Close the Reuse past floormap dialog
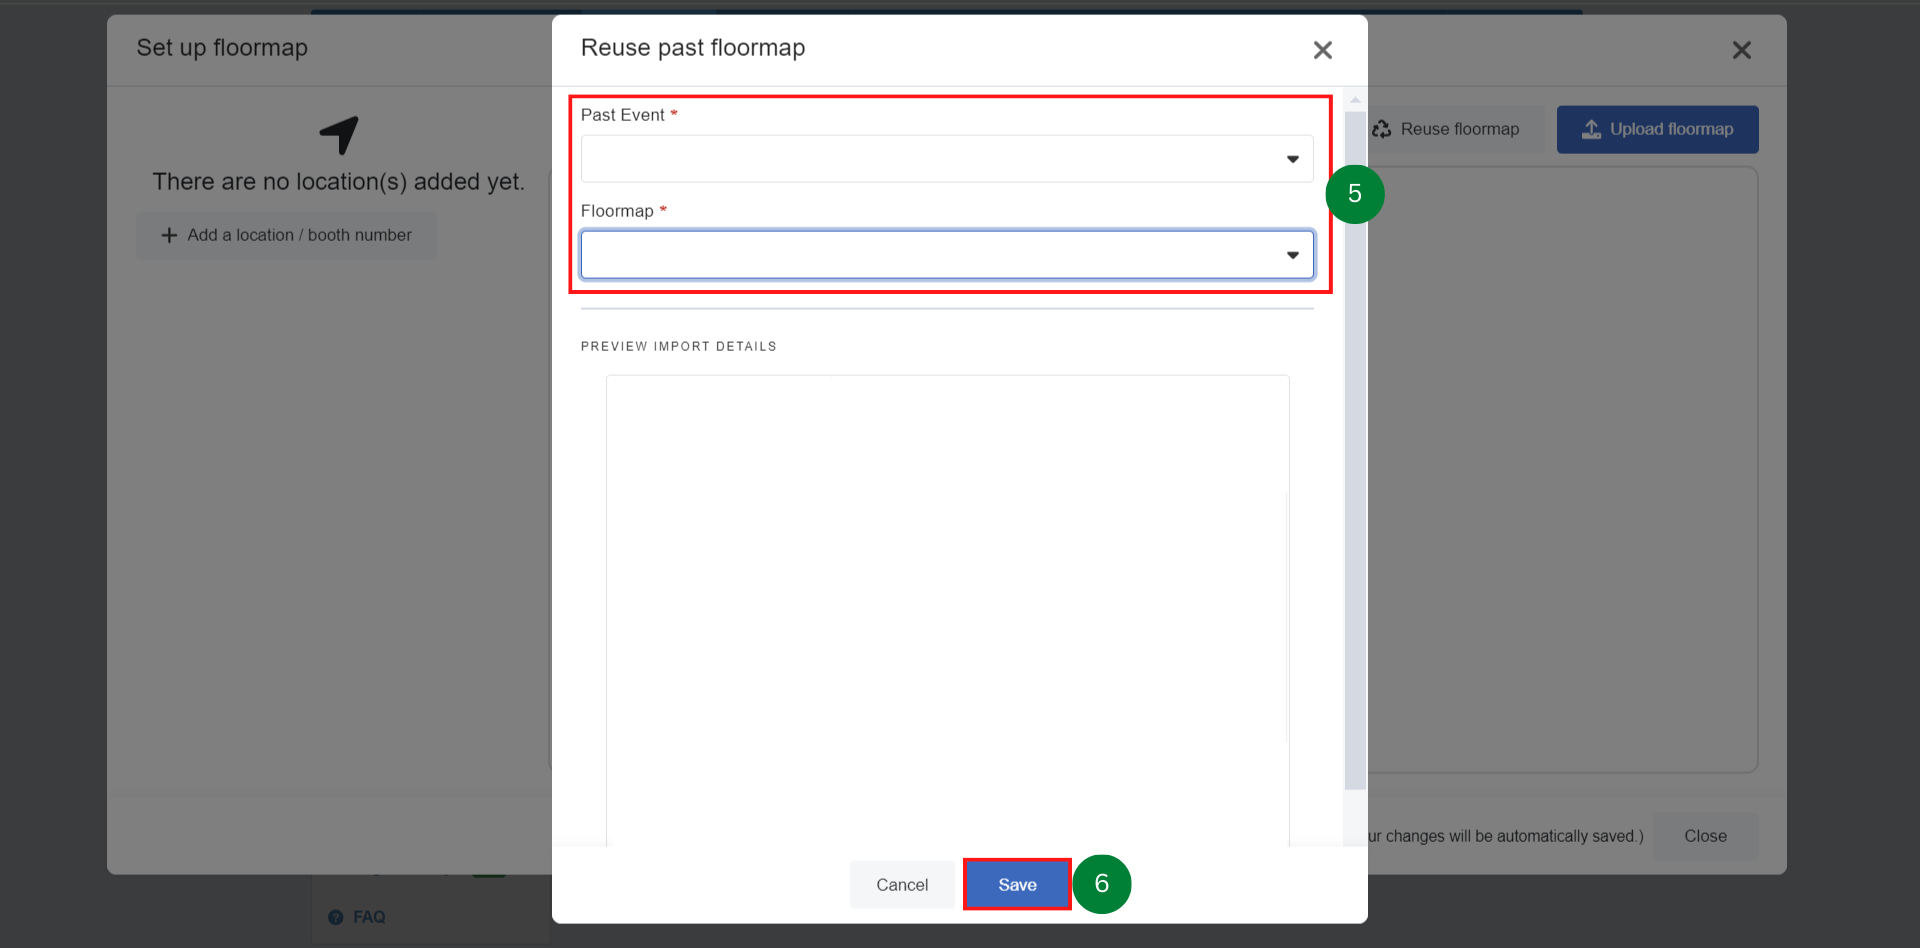1920x948 pixels. point(1322,50)
